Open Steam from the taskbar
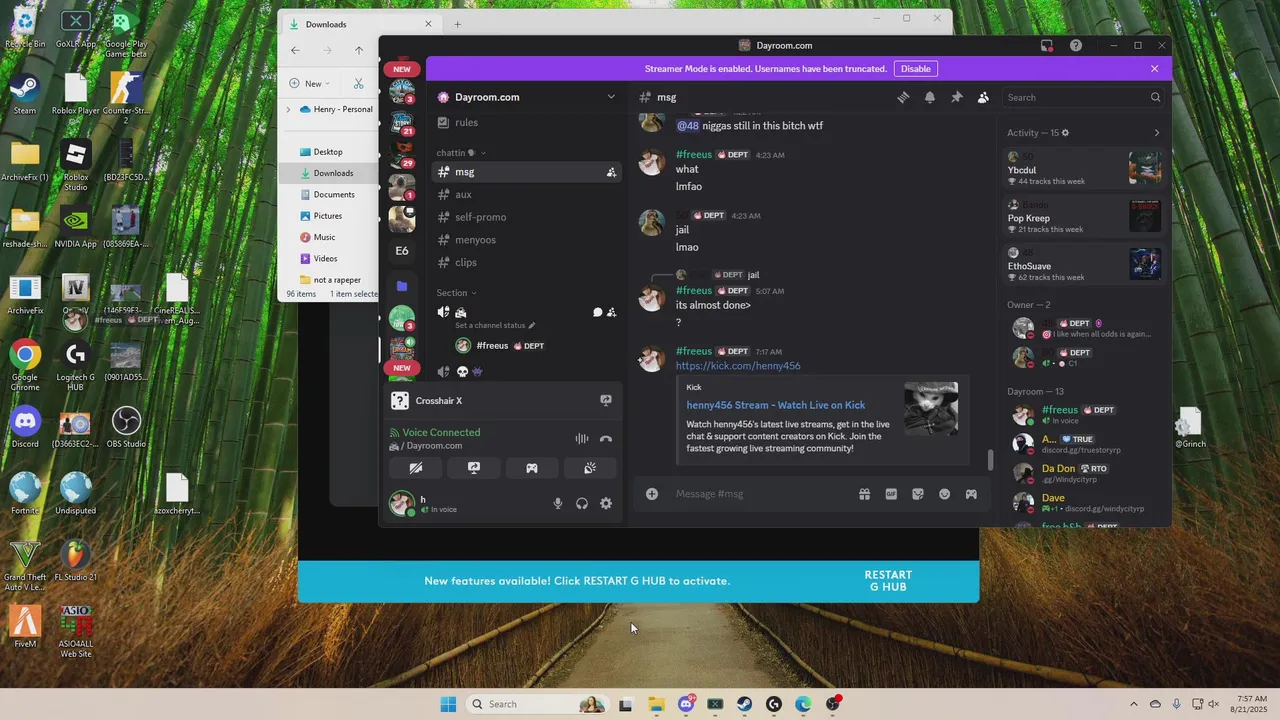 pyautogui.click(x=745, y=704)
